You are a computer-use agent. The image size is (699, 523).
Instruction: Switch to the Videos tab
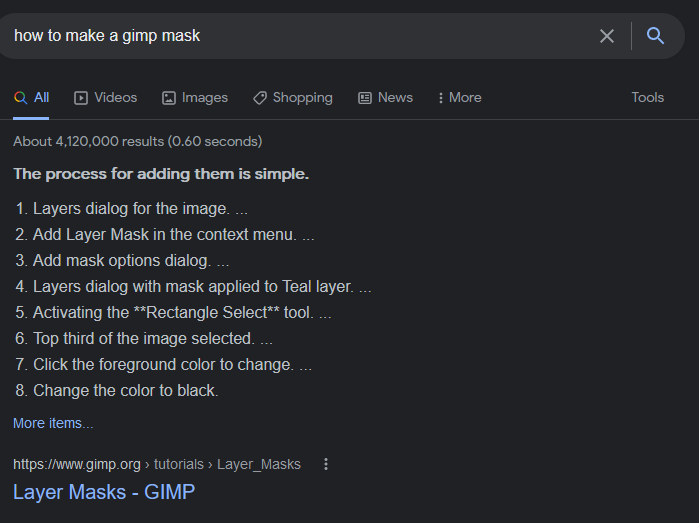pyautogui.click(x=106, y=98)
